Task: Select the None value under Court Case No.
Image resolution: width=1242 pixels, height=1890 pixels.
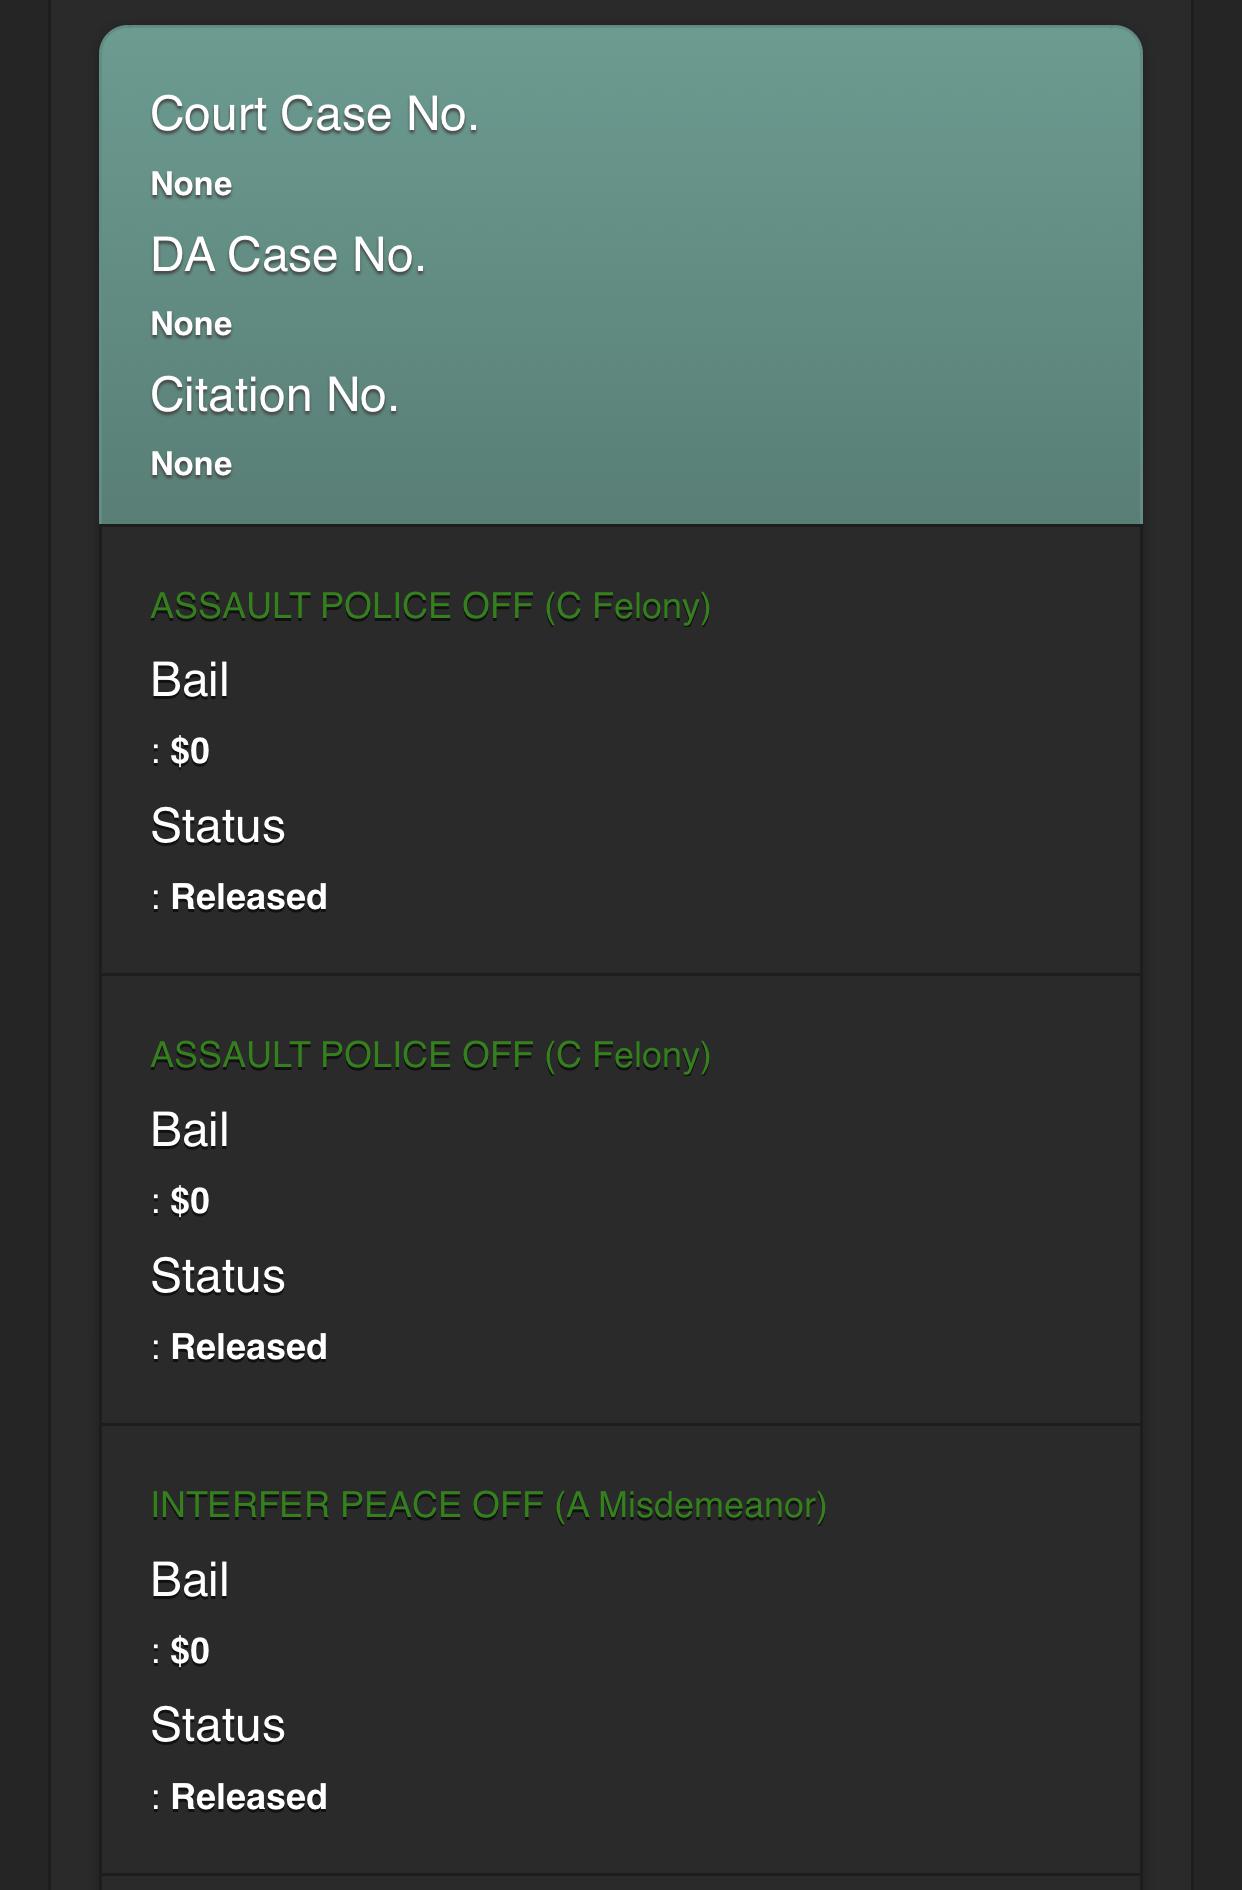Action: (191, 184)
